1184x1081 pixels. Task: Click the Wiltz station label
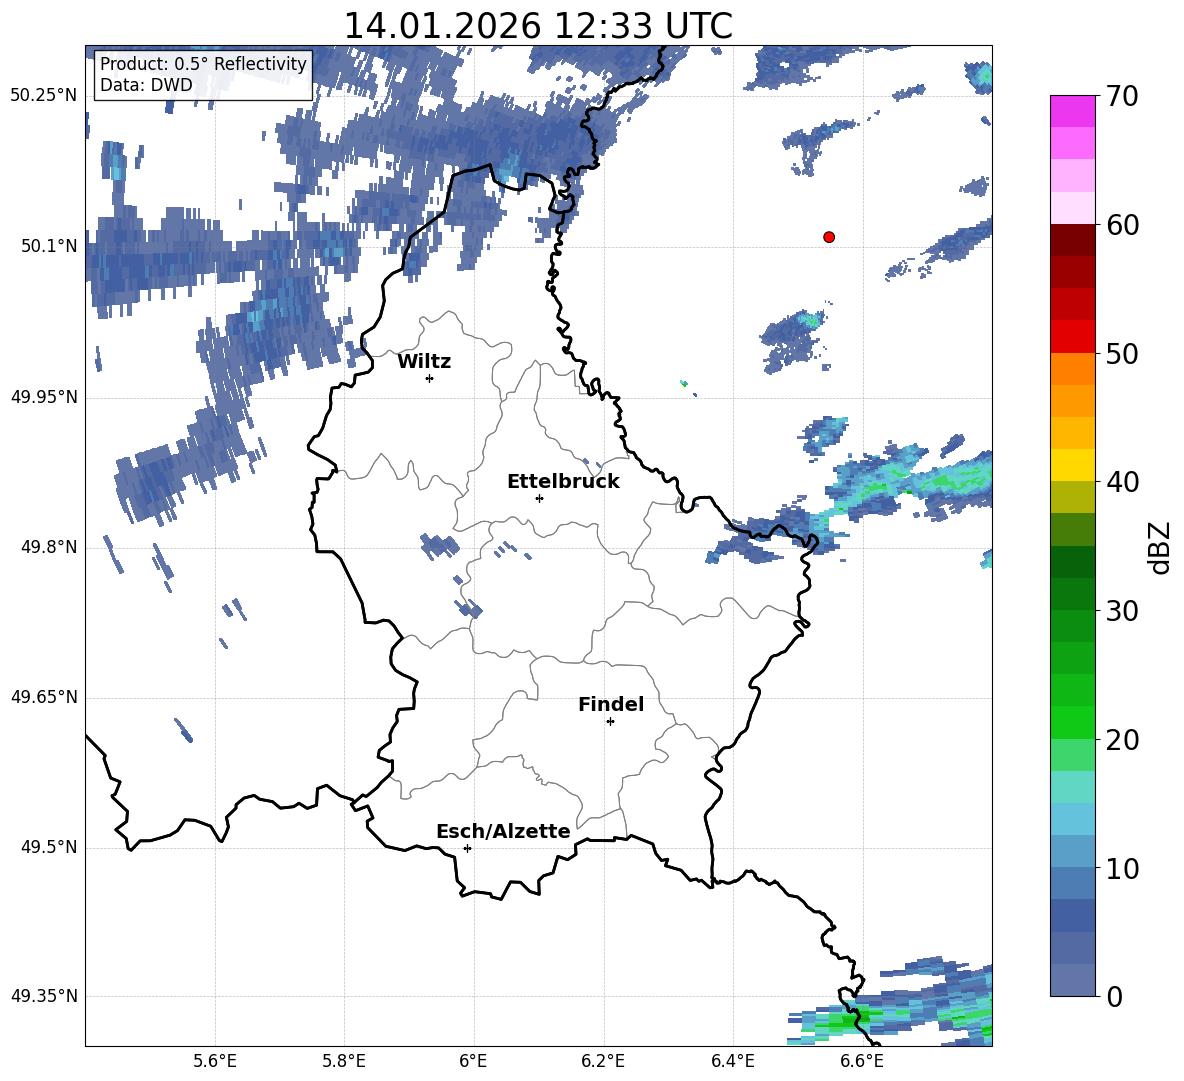(x=424, y=362)
